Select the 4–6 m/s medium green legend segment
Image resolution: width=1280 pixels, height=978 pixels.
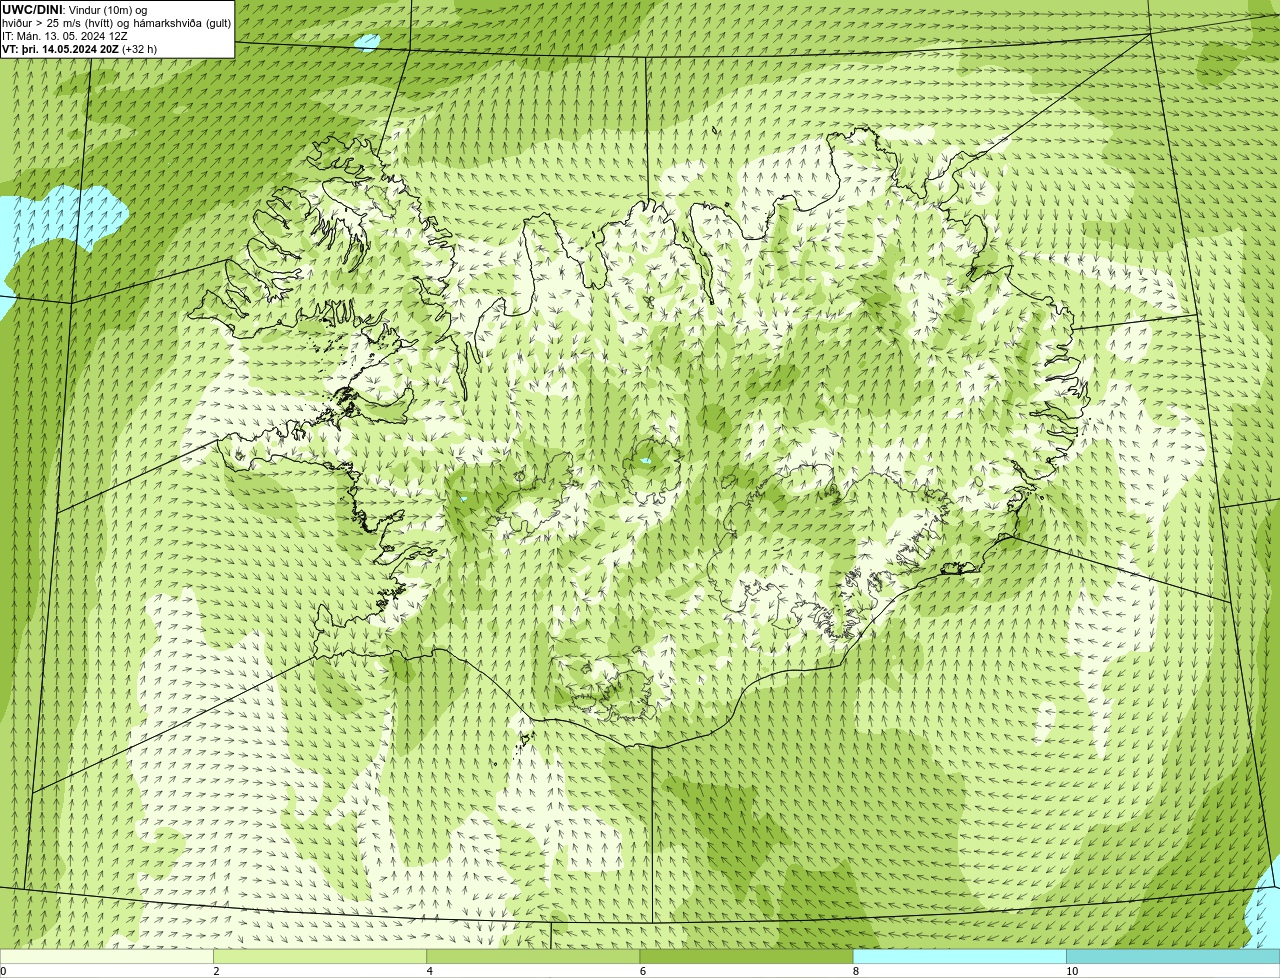click(x=533, y=957)
